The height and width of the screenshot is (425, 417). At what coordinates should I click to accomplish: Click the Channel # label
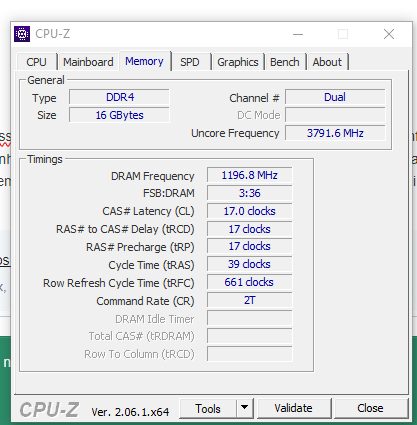coord(254,98)
